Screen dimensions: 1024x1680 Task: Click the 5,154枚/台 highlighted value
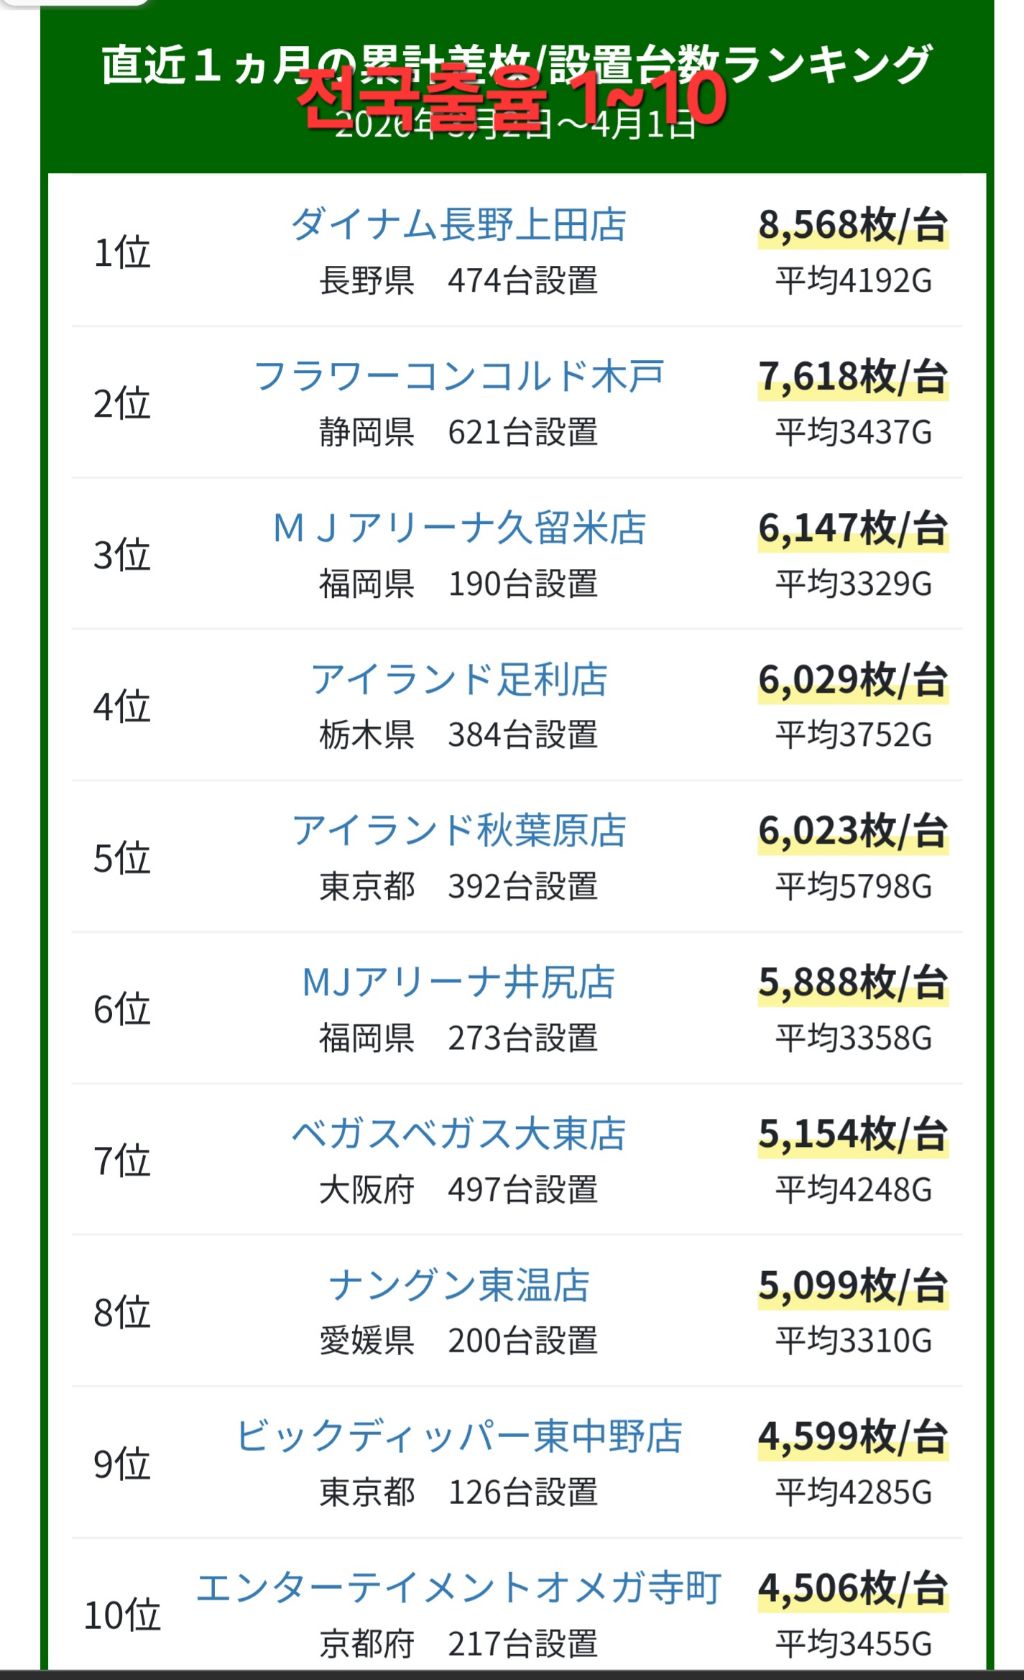(853, 1135)
